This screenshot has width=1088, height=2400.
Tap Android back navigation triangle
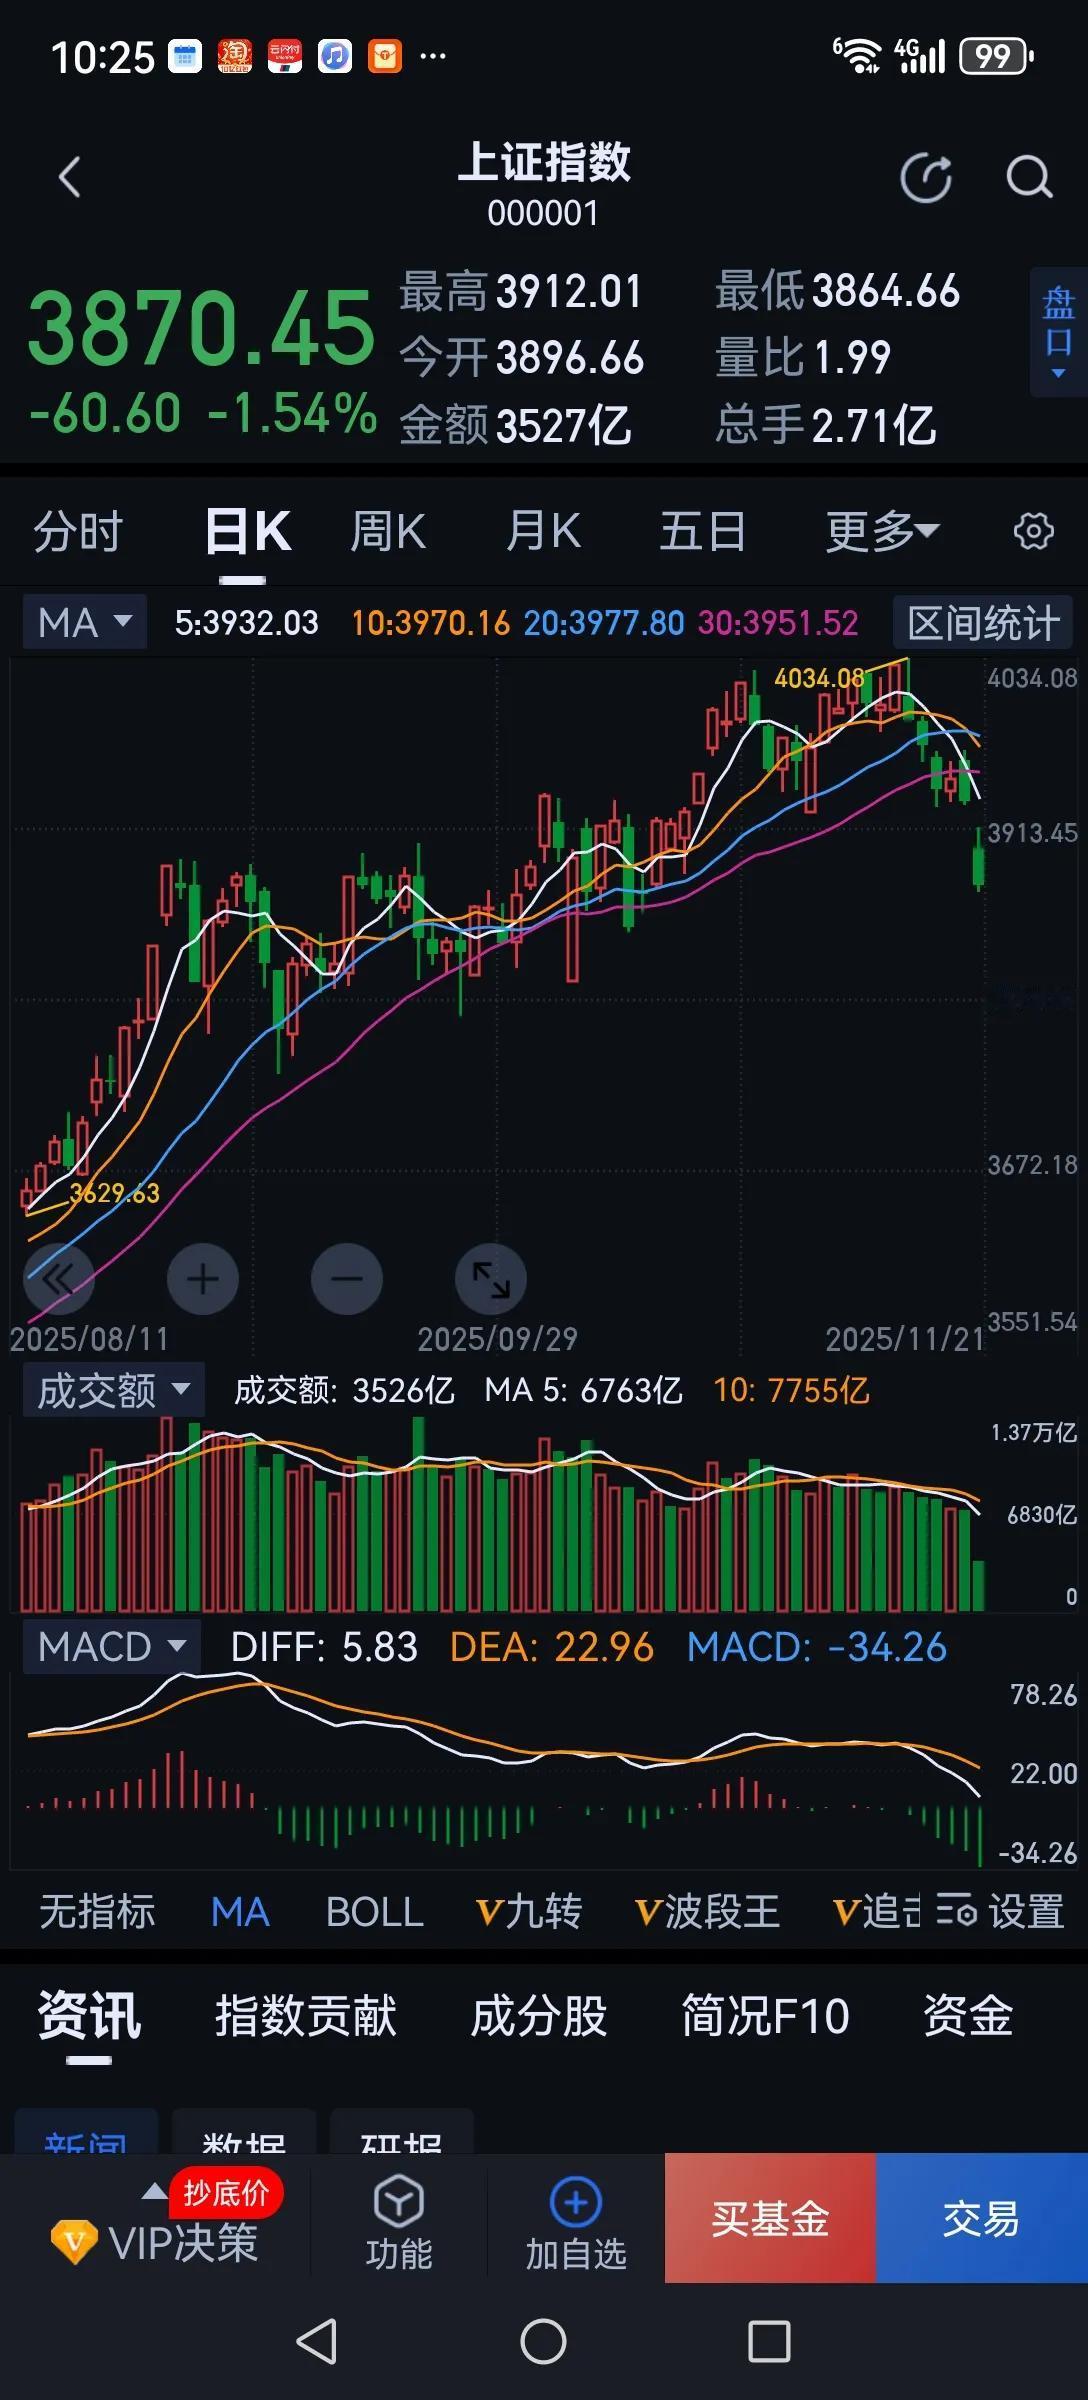[317, 2341]
